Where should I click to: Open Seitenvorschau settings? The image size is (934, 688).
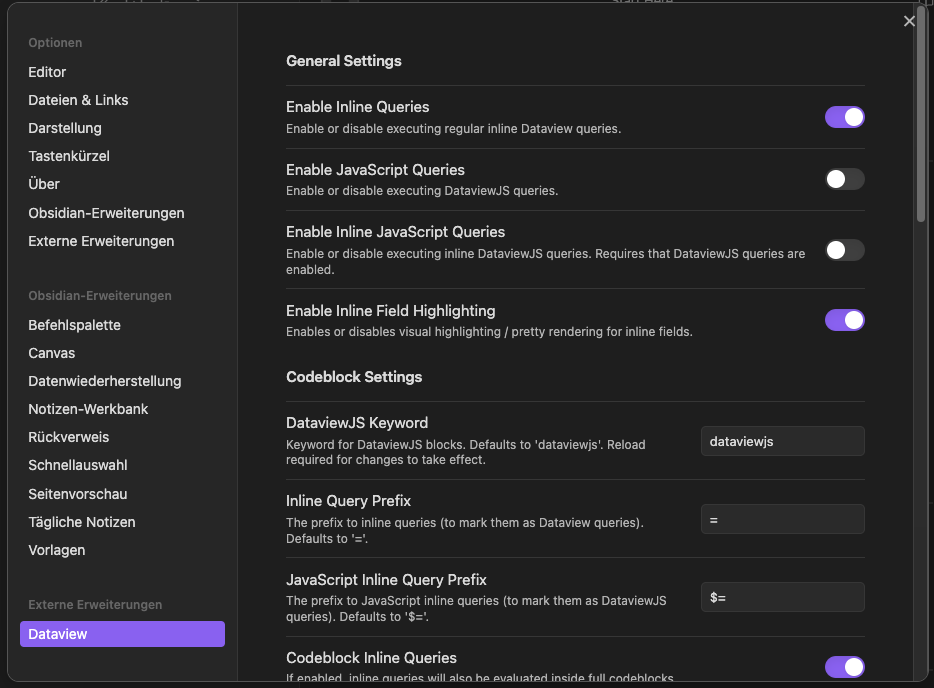tap(78, 494)
